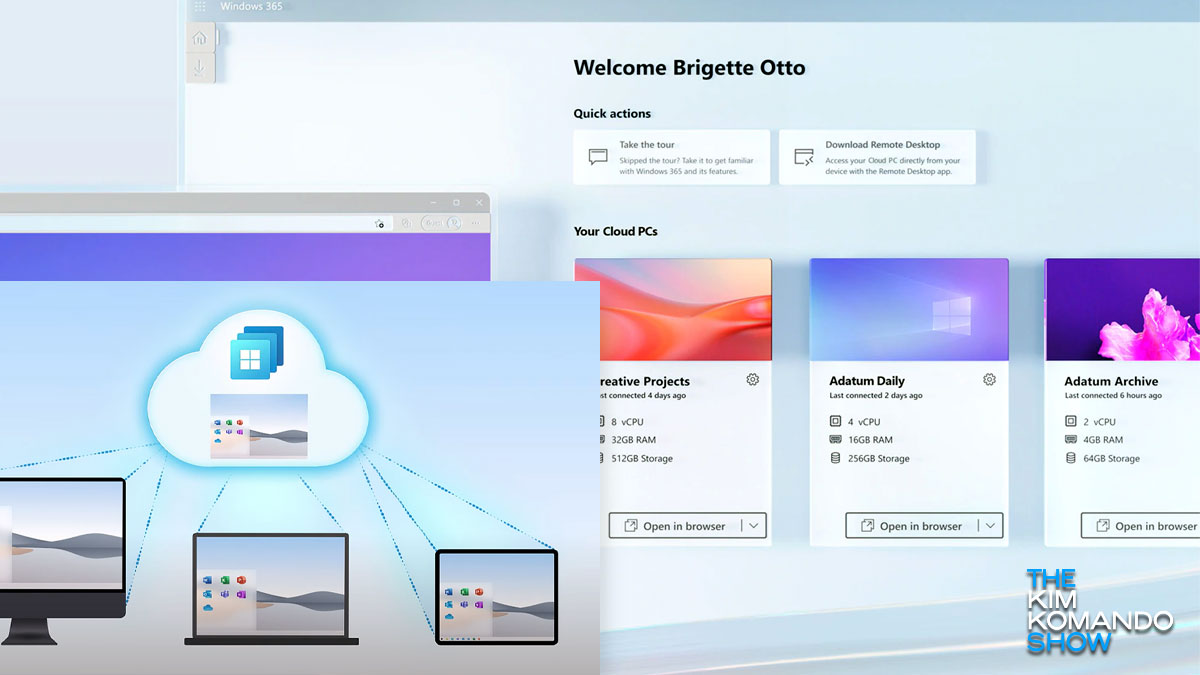Open settings gear for Creative Projects
1200x675 pixels.
point(752,380)
